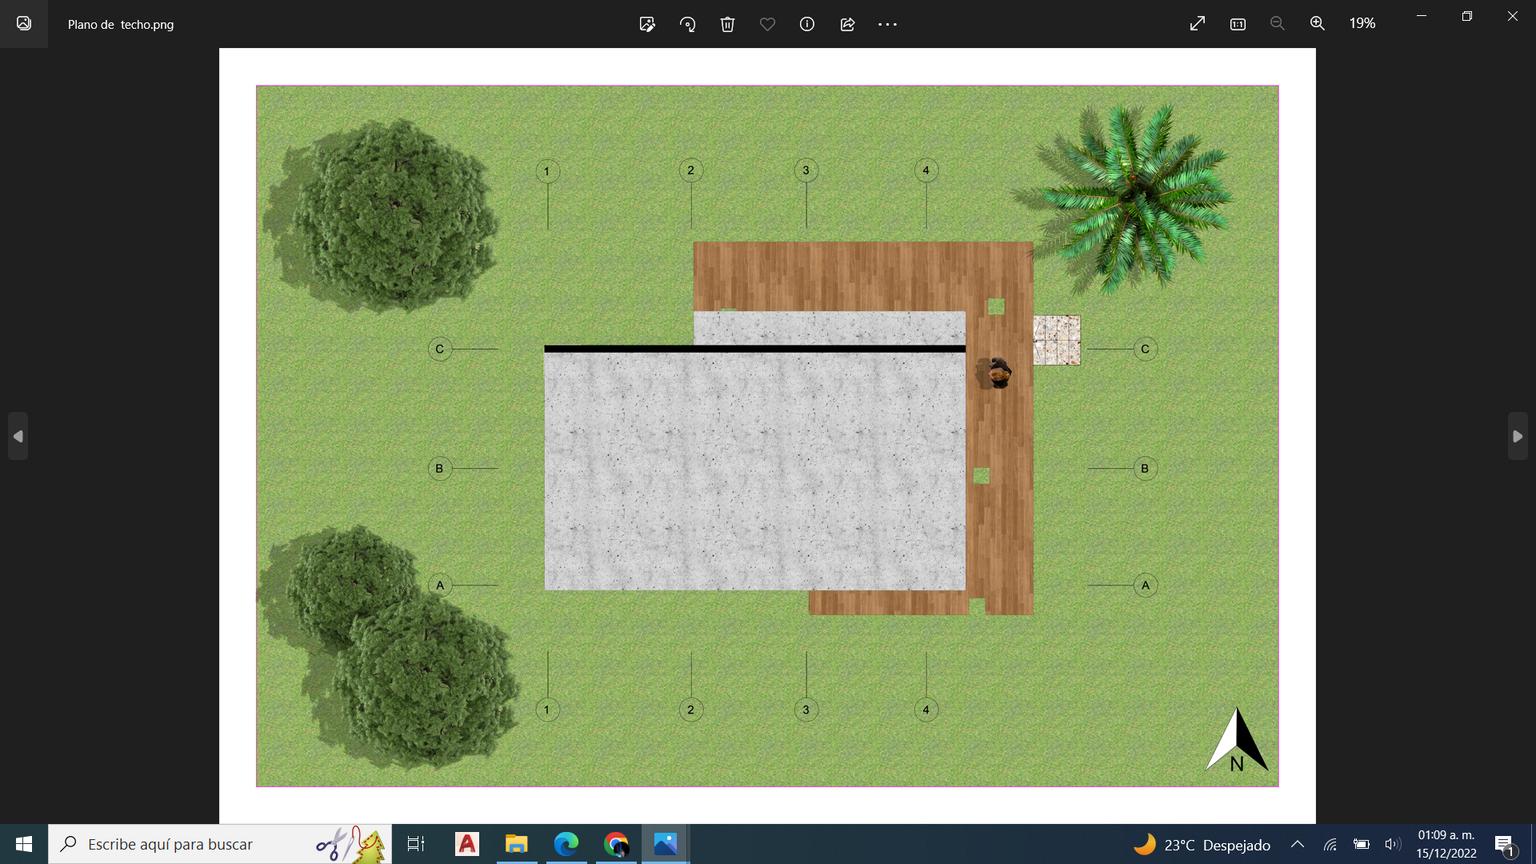This screenshot has height=864, width=1536.
Task: Click the zoom out magnifier
Action: tap(1277, 24)
